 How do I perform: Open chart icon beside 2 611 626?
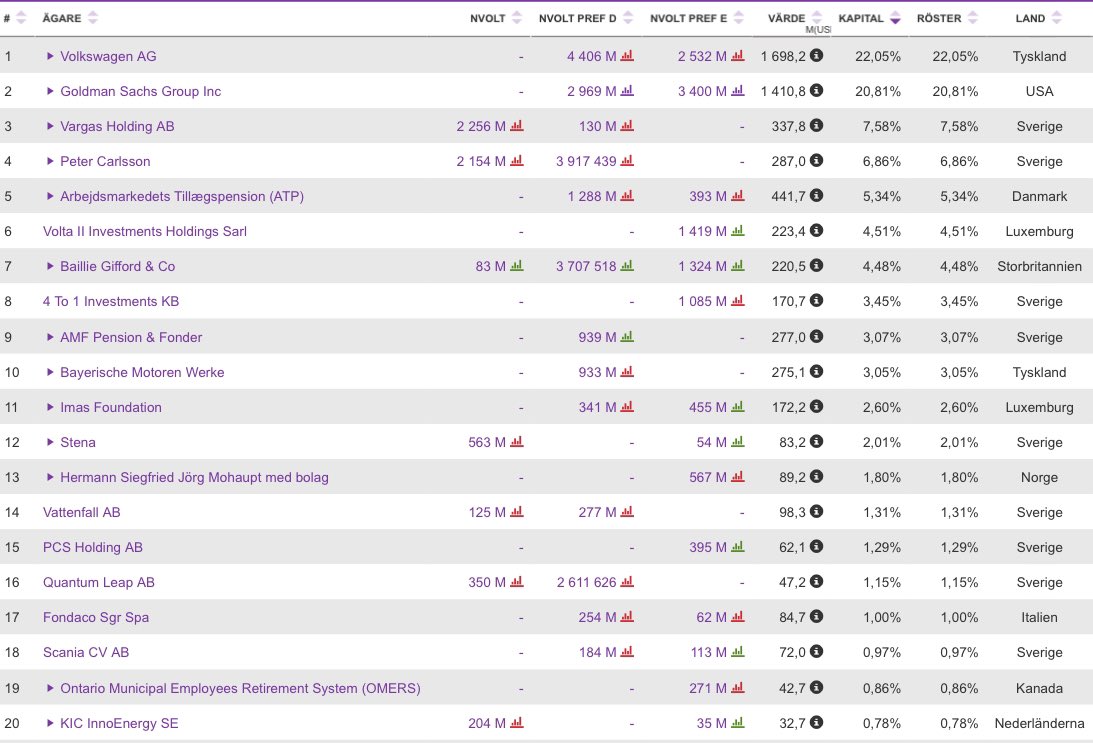point(627,581)
